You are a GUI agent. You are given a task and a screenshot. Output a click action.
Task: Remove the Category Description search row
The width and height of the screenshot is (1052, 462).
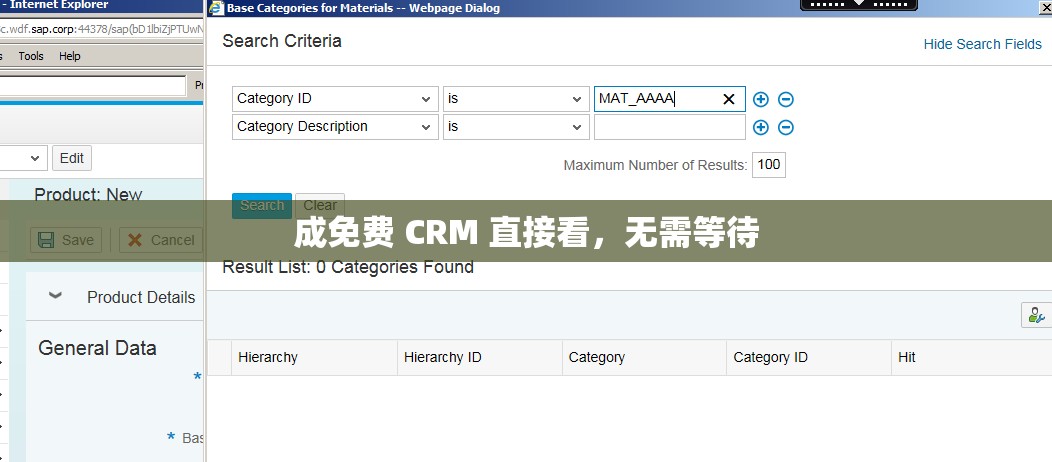[x=786, y=127]
